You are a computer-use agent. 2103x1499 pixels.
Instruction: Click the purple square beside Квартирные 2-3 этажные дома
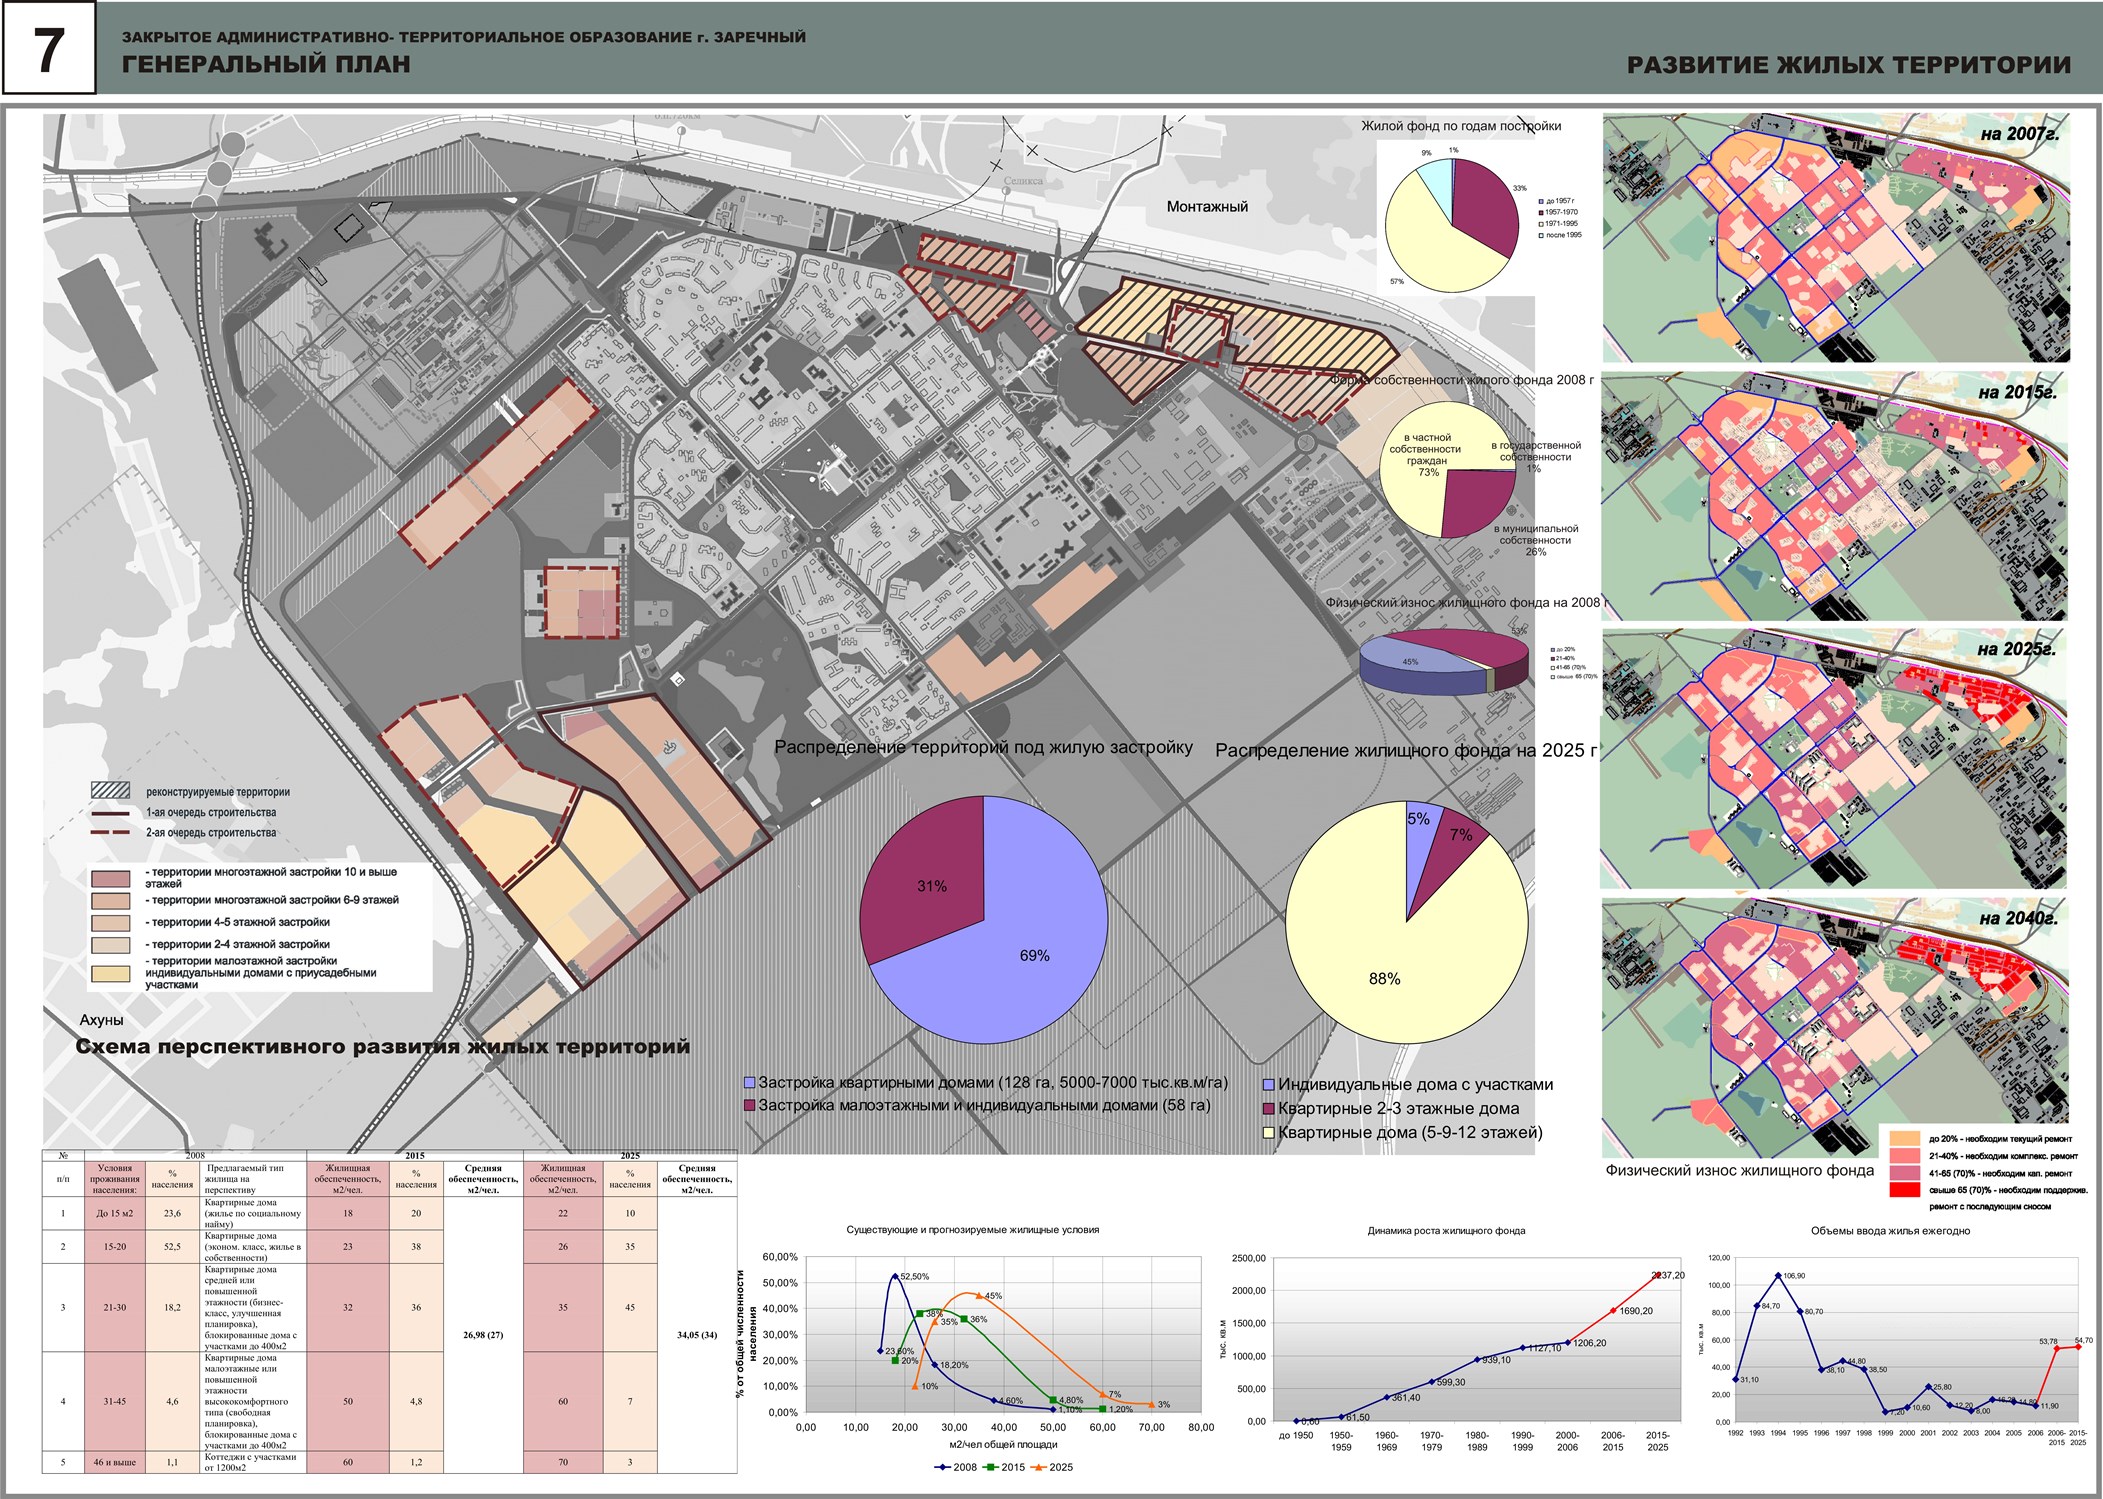click(x=1269, y=1109)
